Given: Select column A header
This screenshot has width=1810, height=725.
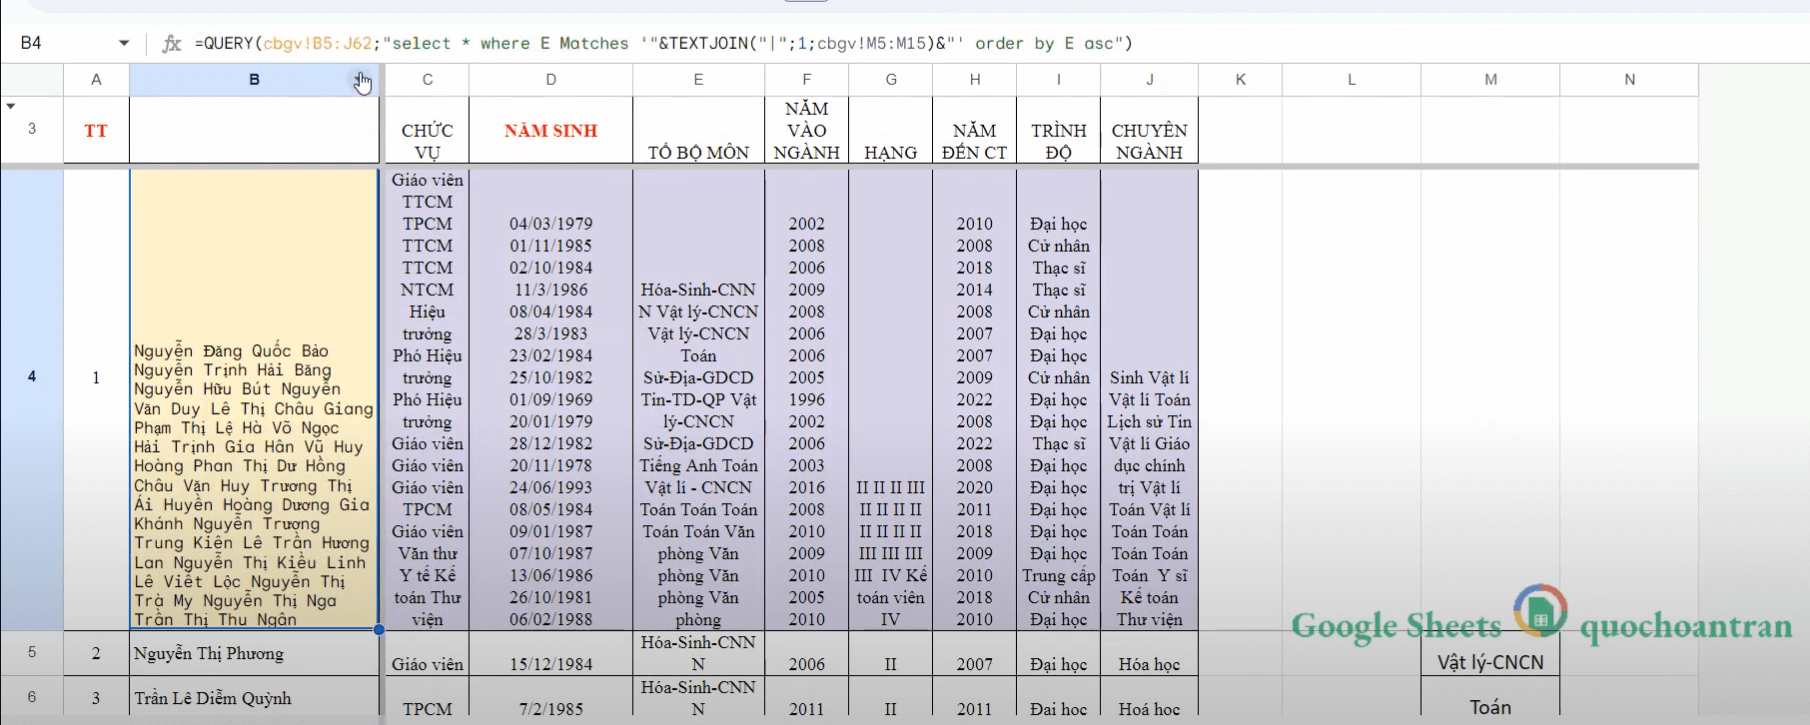Looking at the screenshot, I should [x=96, y=80].
